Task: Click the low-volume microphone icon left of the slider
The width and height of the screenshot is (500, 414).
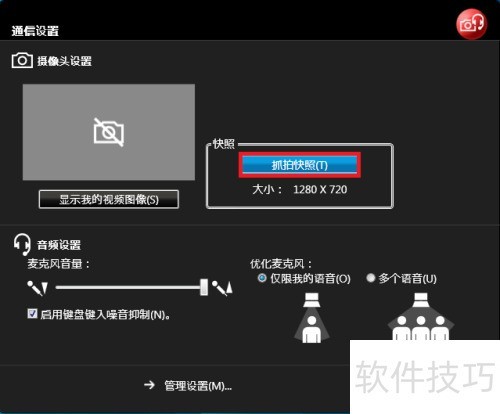Action: click(x=37, y=288)
